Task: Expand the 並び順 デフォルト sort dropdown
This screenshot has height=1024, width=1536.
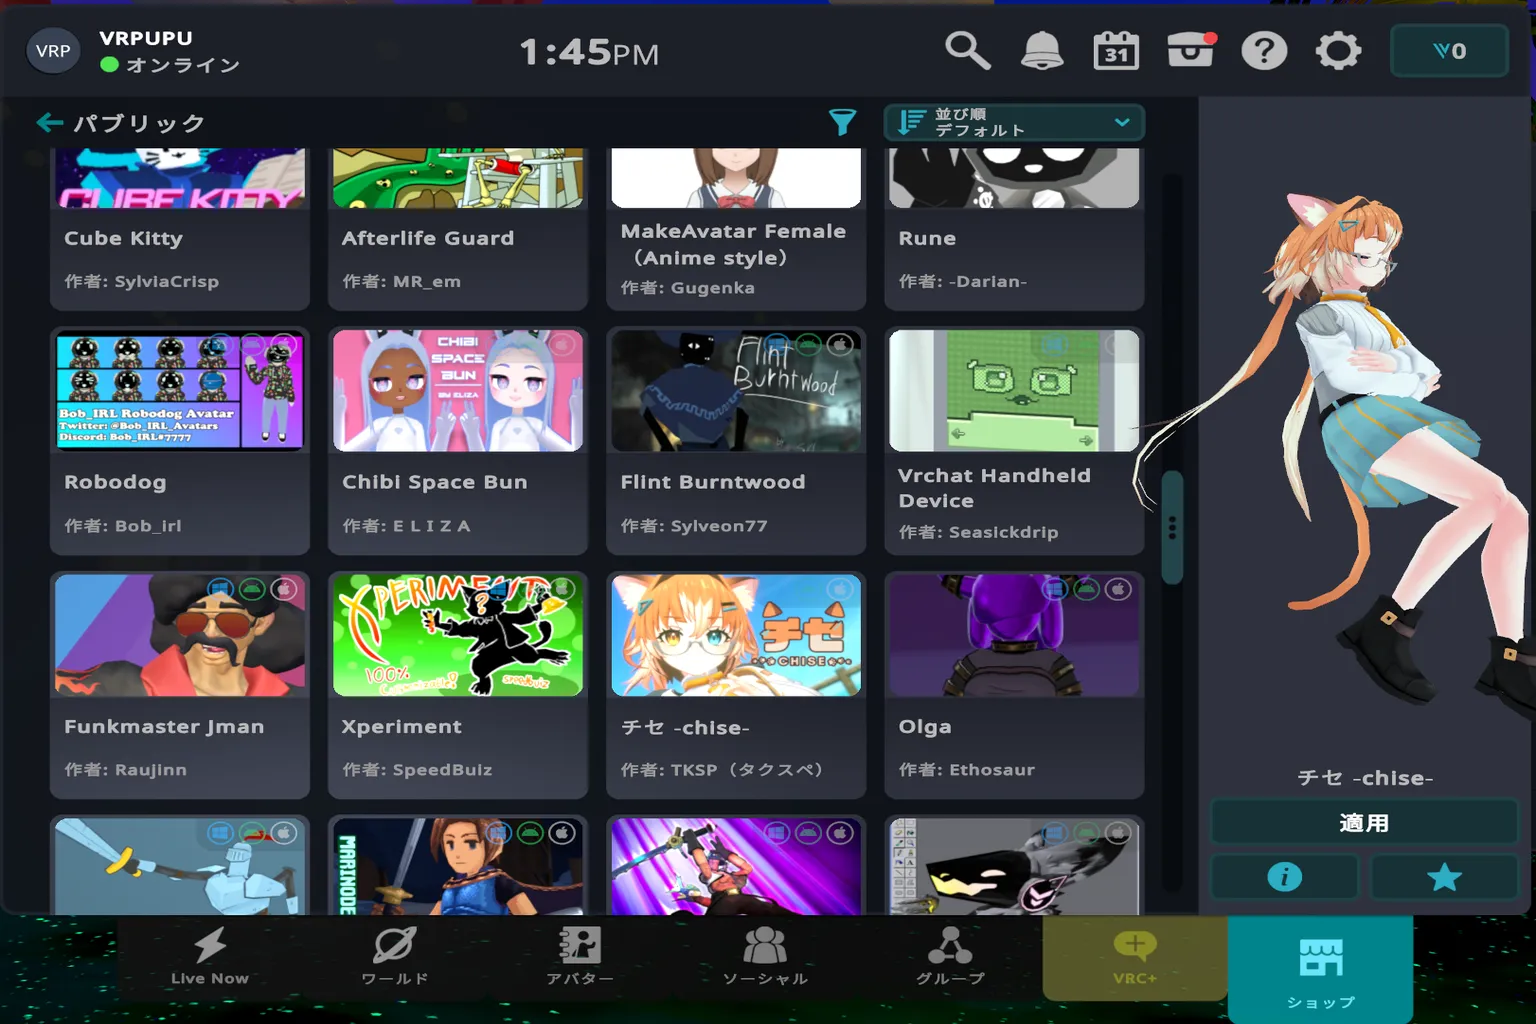Action: [1014, 122]
